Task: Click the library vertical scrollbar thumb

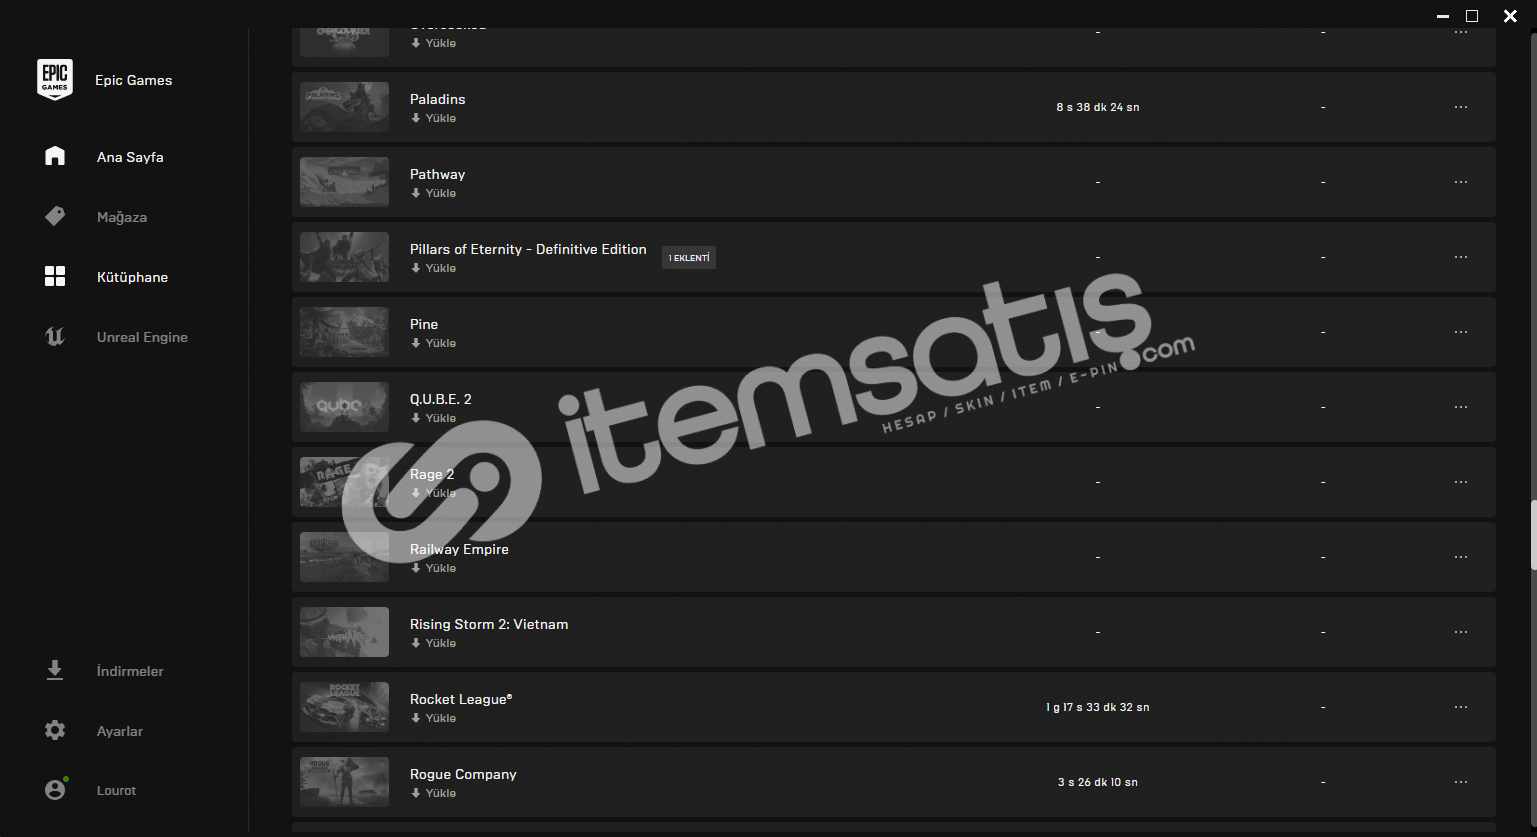Action: 1531,535
